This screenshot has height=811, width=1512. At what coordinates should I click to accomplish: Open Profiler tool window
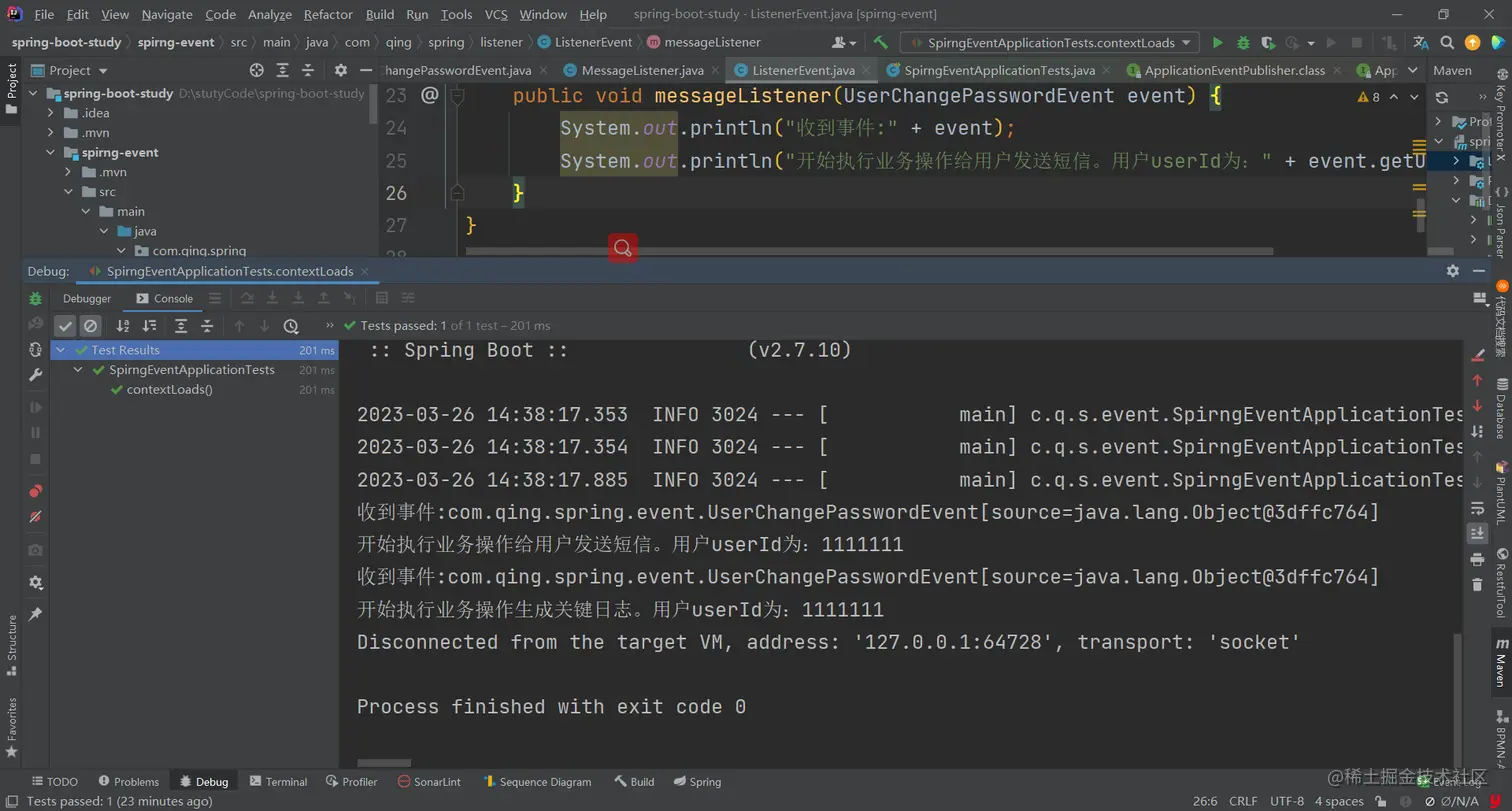[x=351, y=781]
